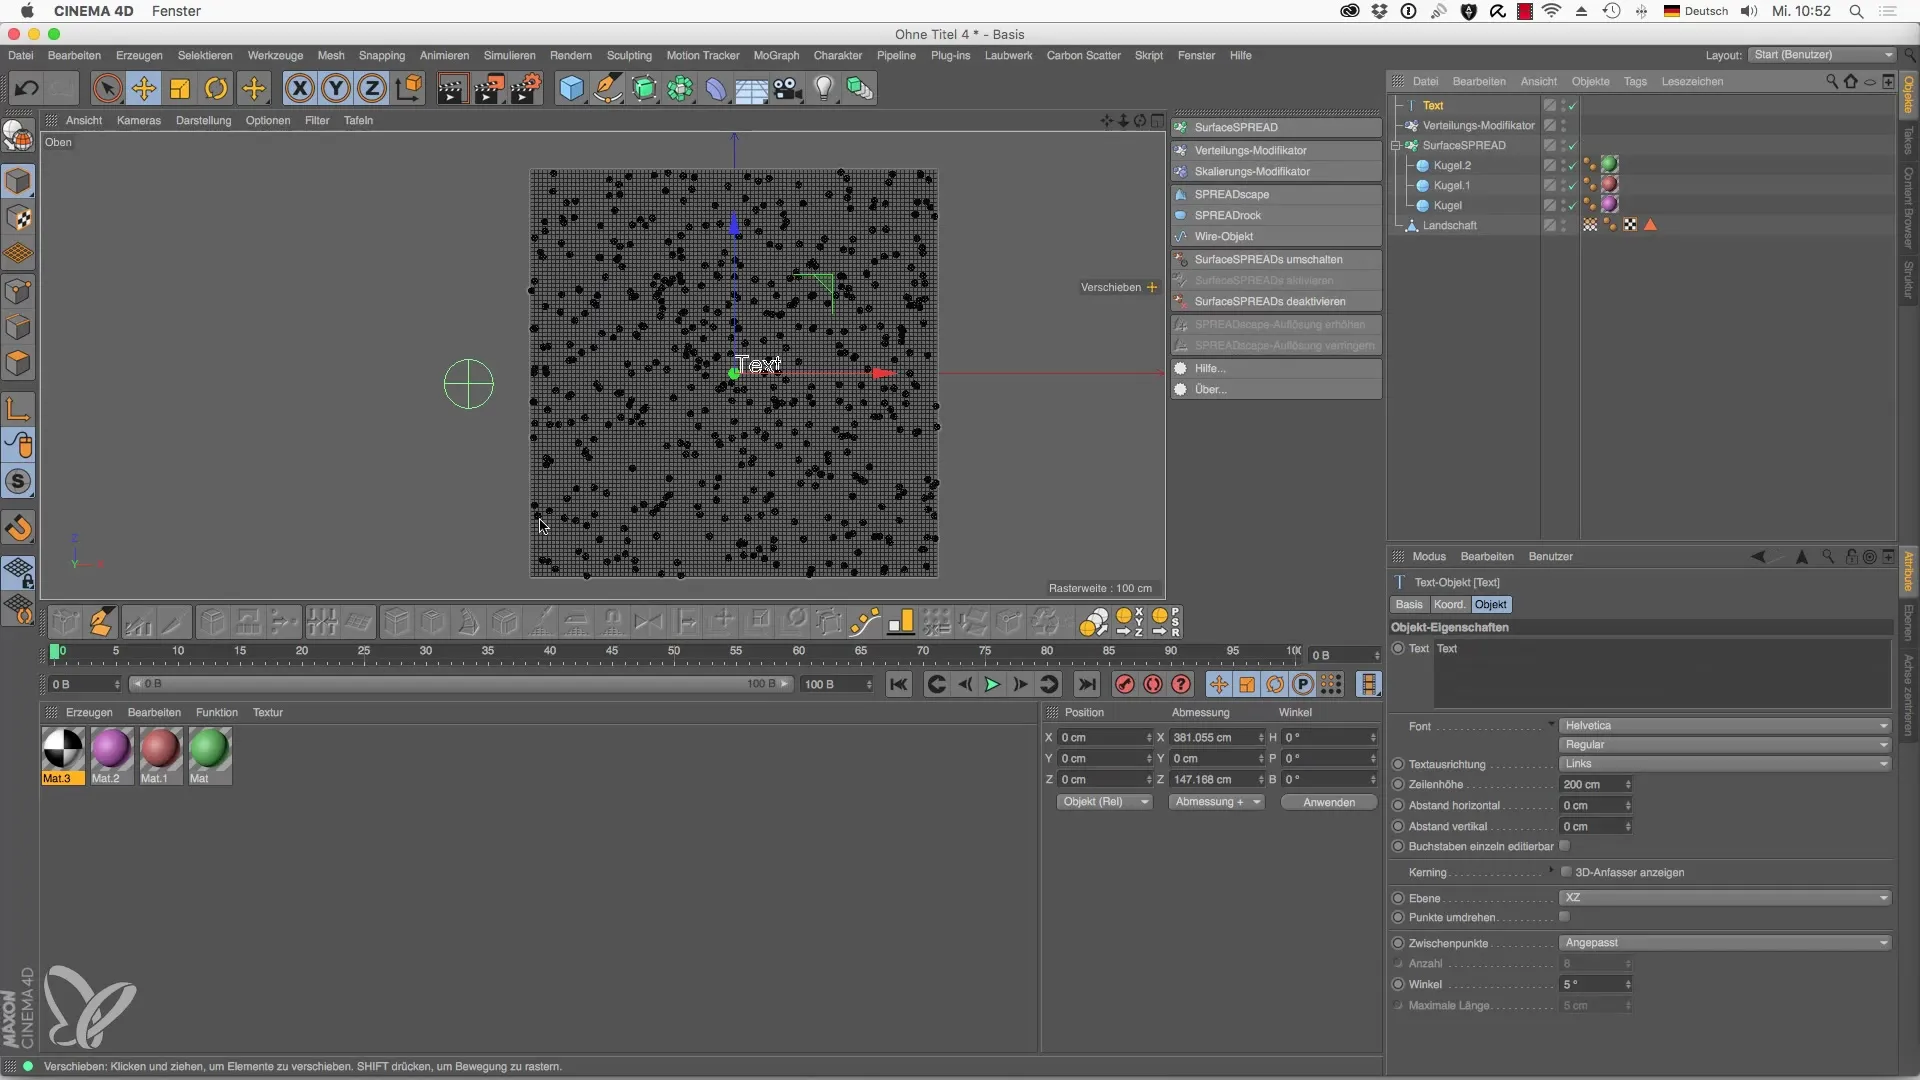Viewport: 1920px width, 1080px height.
Task: Click the Zeilenhöhe 200 cm field
Action: pos(1596,785)
